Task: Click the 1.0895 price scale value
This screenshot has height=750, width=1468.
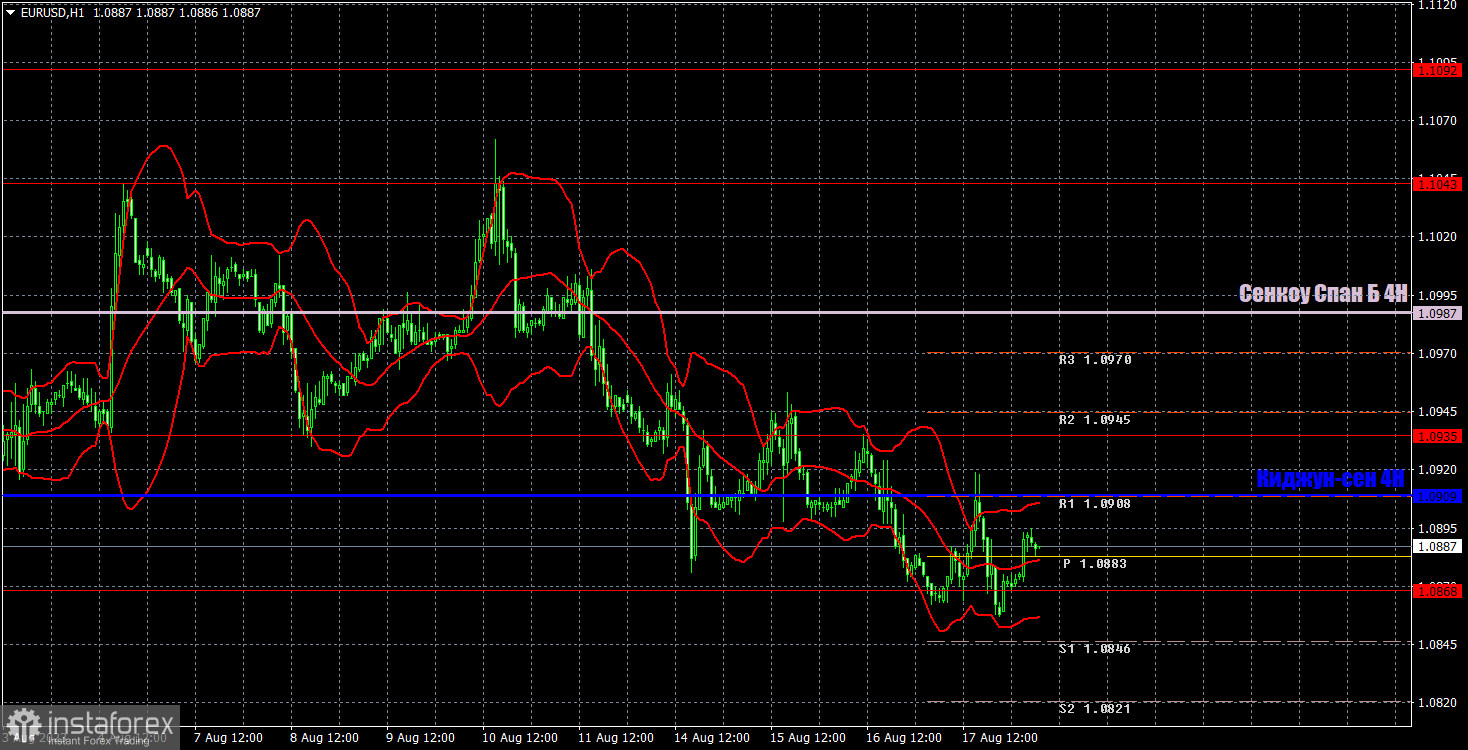Action: point(1438,527)
